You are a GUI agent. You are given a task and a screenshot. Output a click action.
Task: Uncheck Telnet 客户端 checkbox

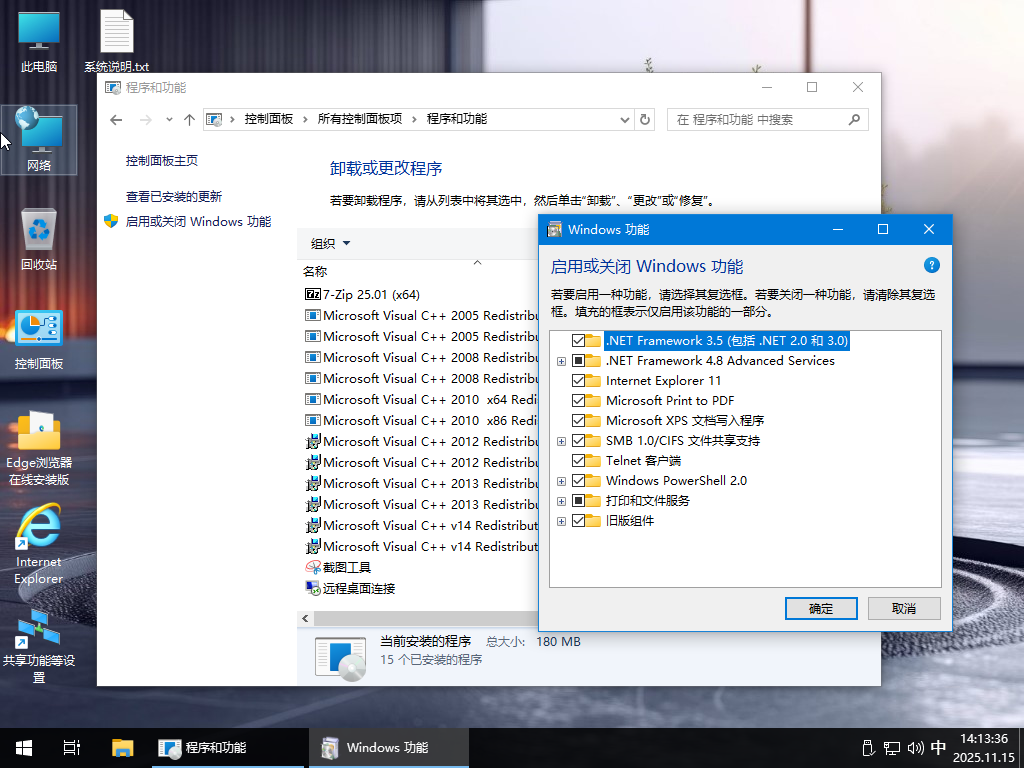[x=578, y=460]
